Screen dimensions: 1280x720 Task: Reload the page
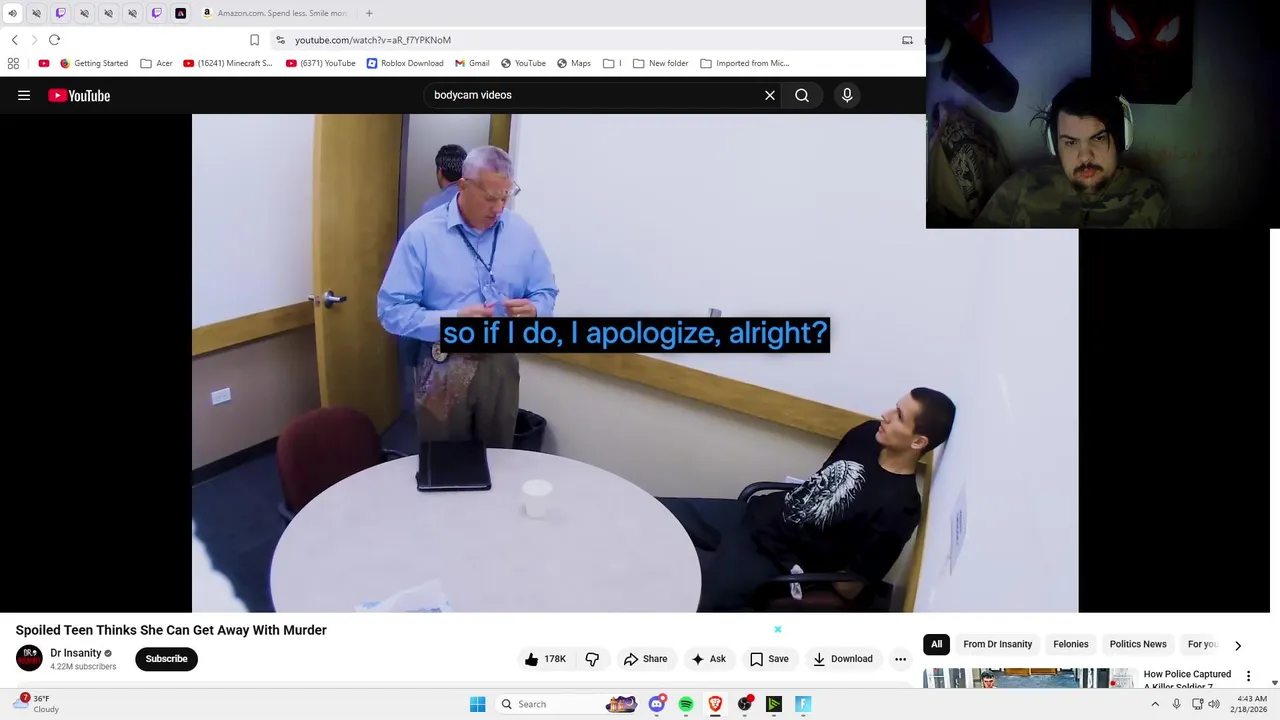pos(54,40)
